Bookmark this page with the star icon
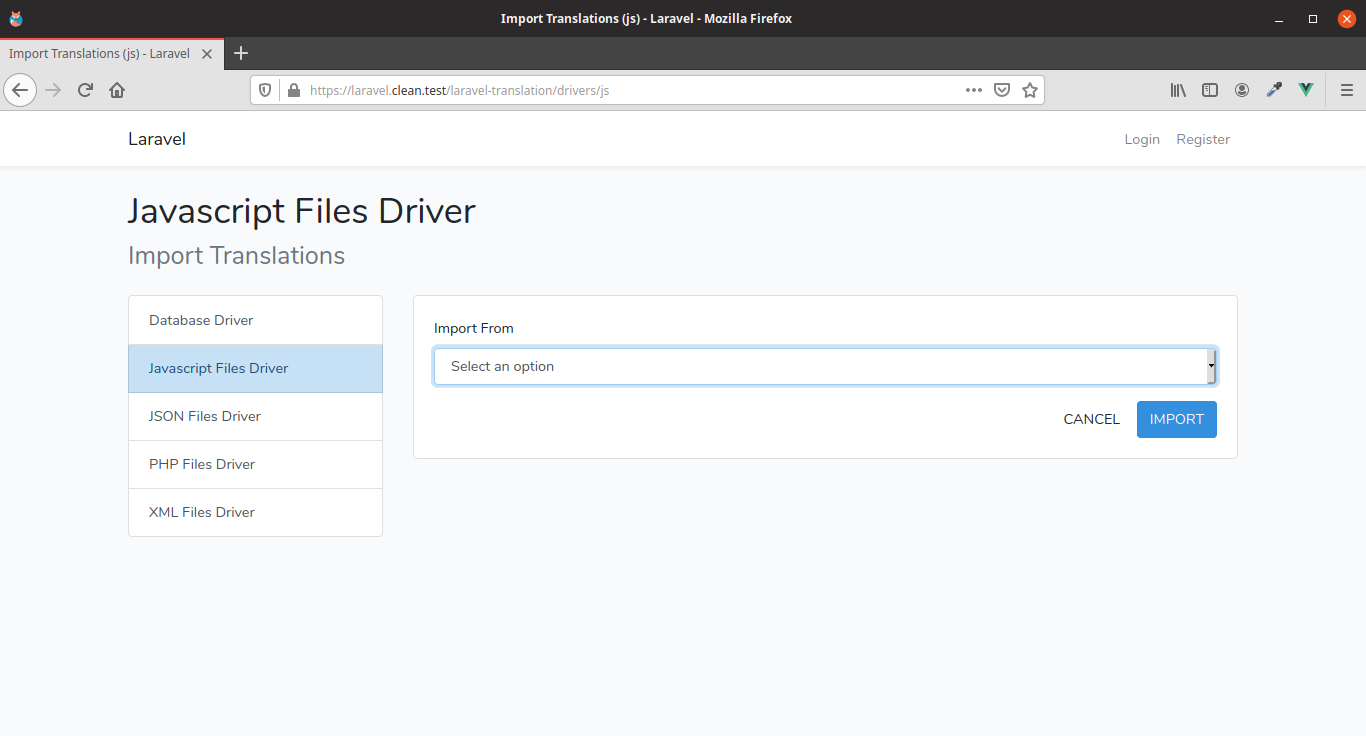Screen dimensions: 1366x736 [x=1030, y=90]
